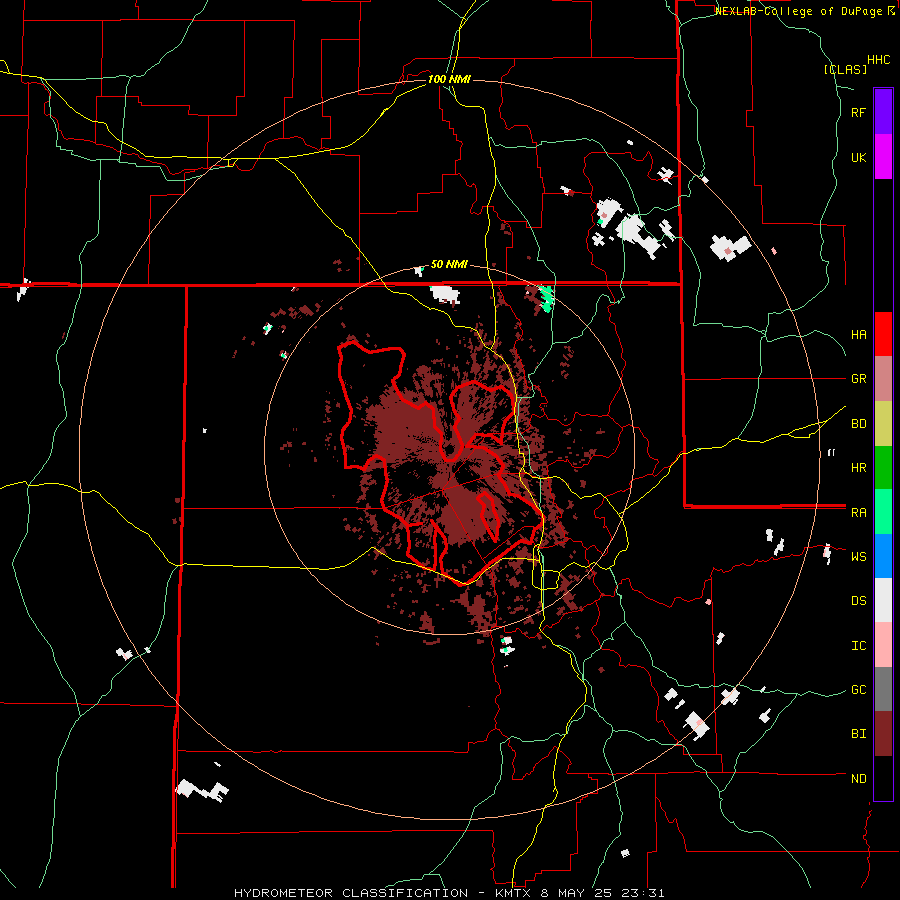Click the Hydrometeor Classification KMTX title text
The image size is (900, 900).
pos(449,893)
